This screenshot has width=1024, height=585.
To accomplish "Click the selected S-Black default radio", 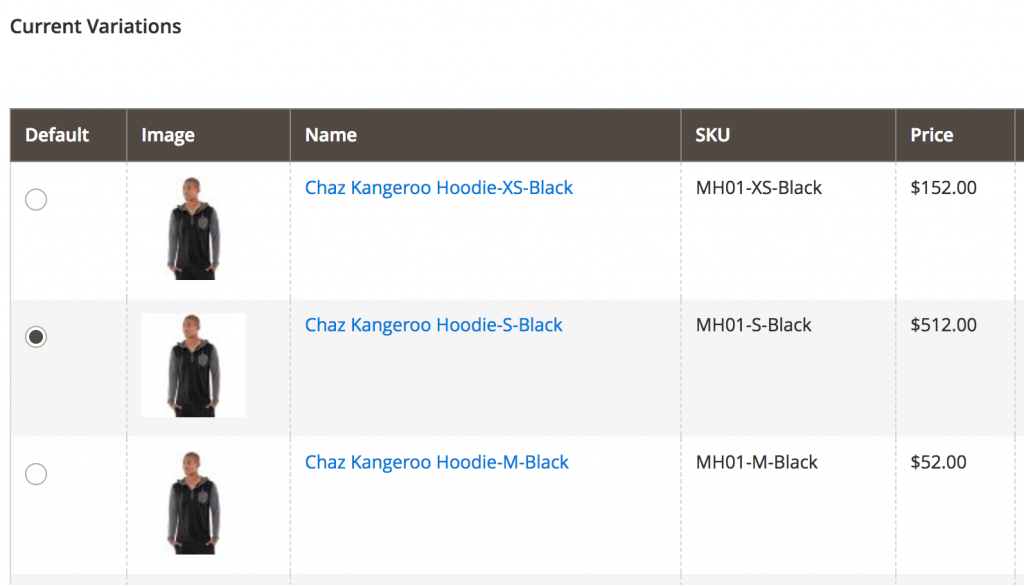I will [36, 337].
